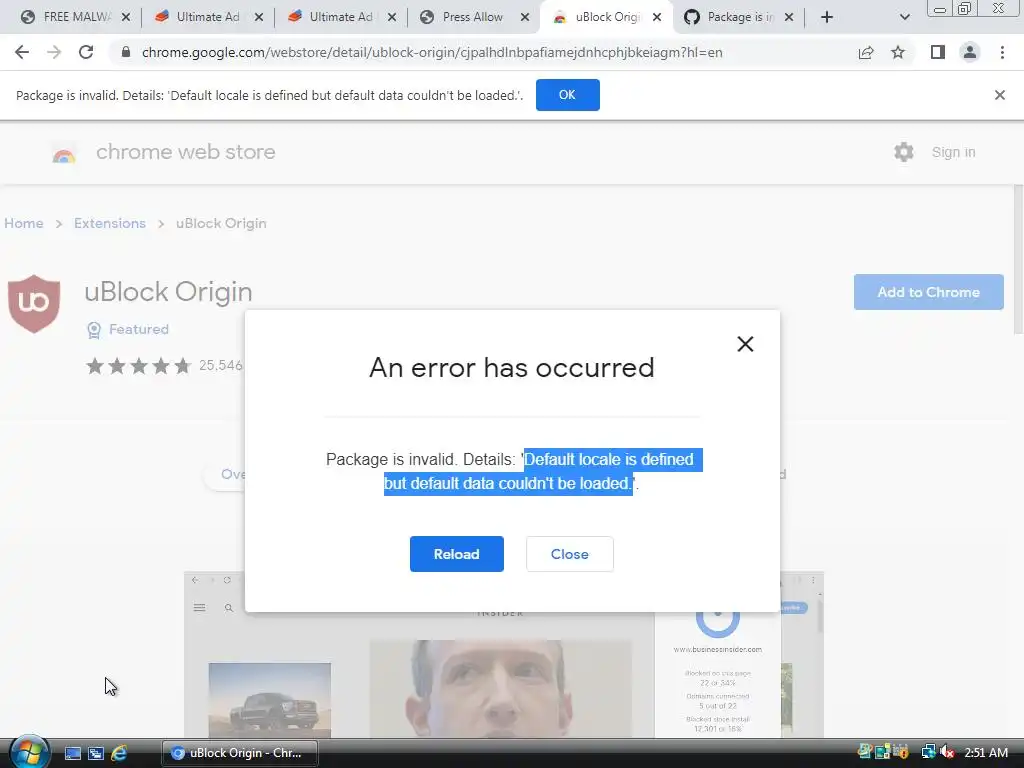Viewport: 1024px width, 768px height.
Task: Click Add to Chrome button
Action: (x=929, y=292)
